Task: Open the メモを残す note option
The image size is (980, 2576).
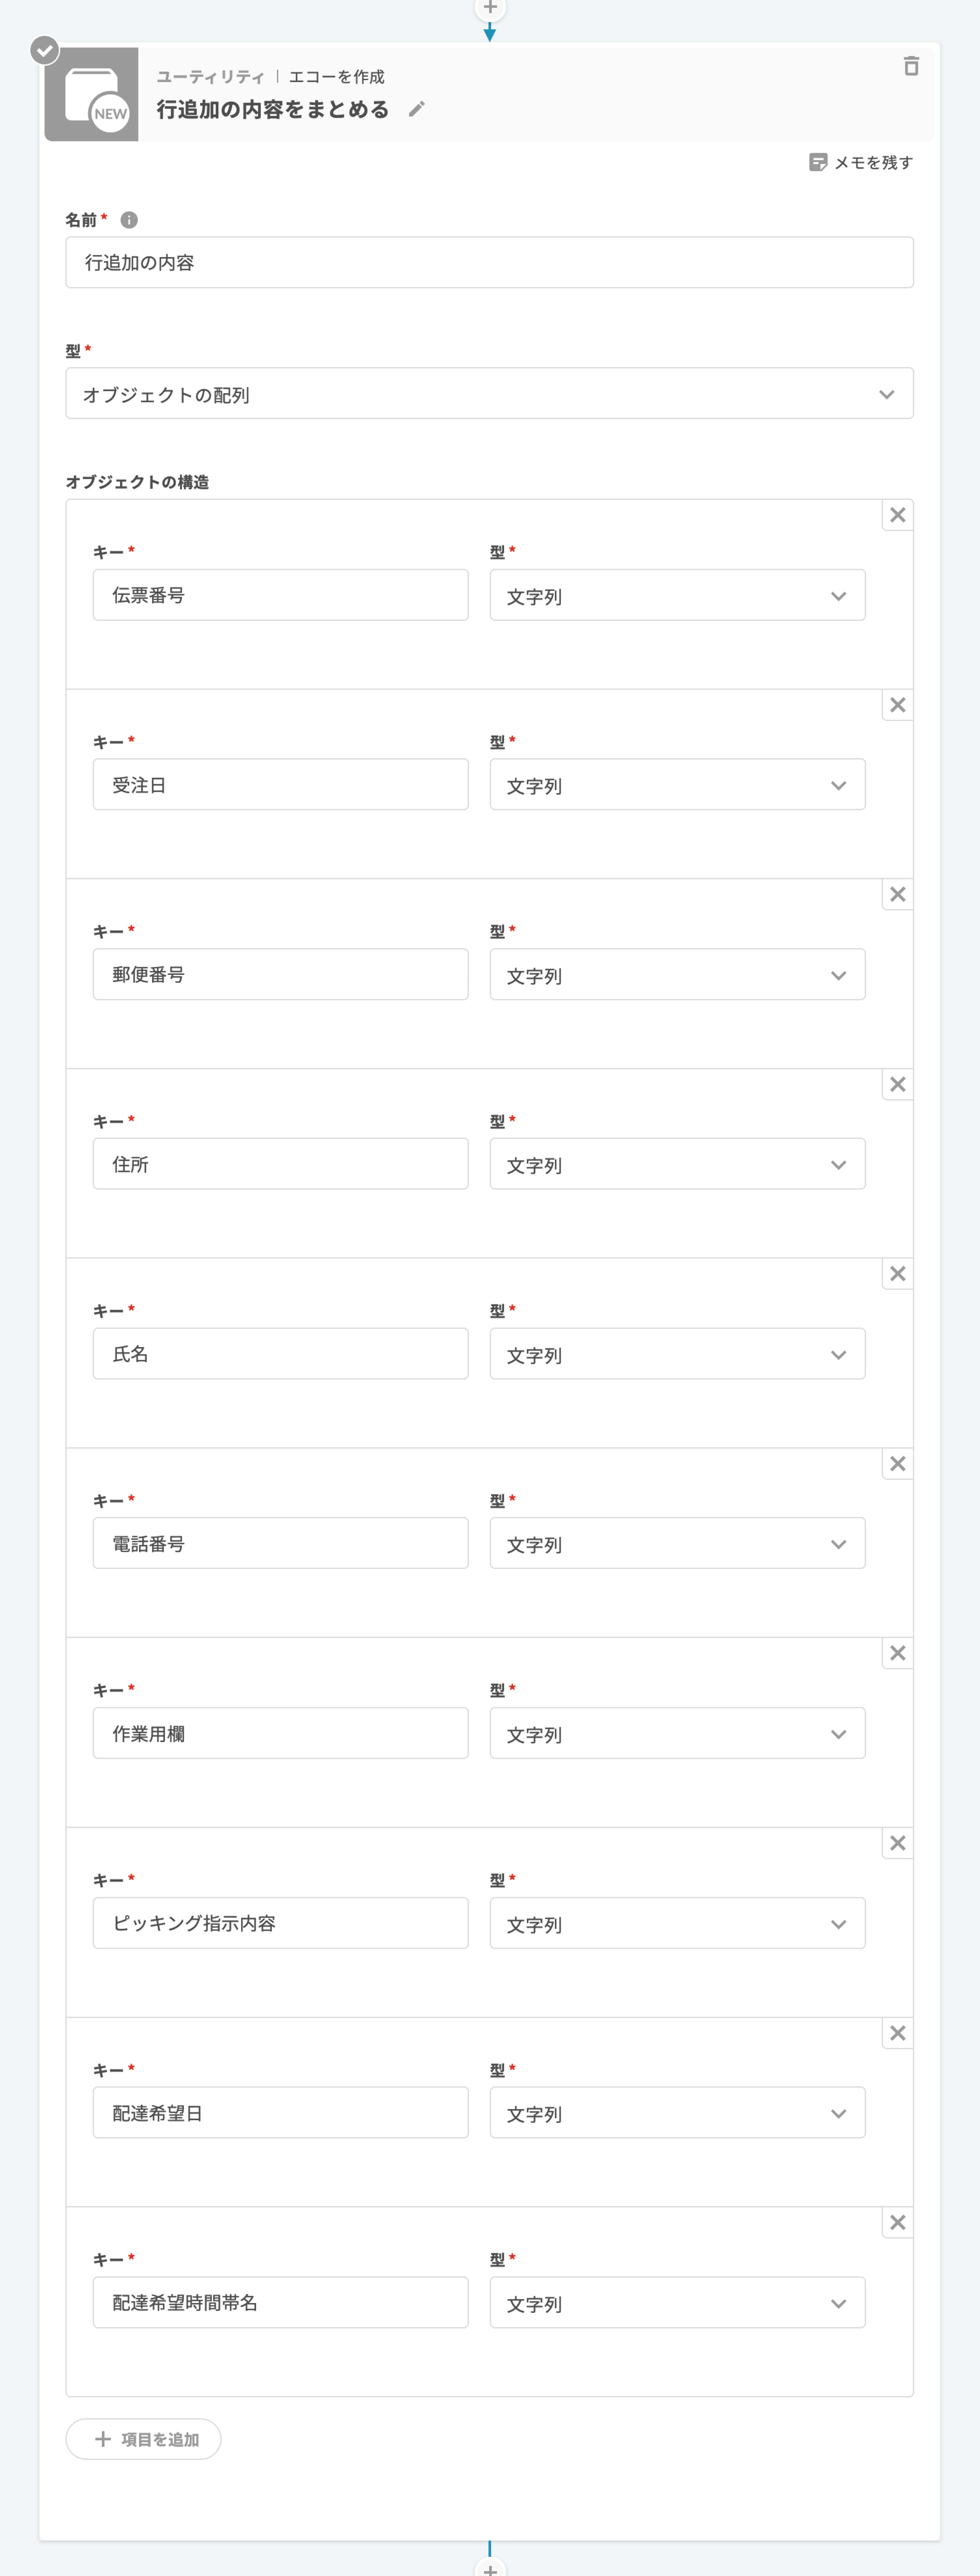Action: click(860, 162)
